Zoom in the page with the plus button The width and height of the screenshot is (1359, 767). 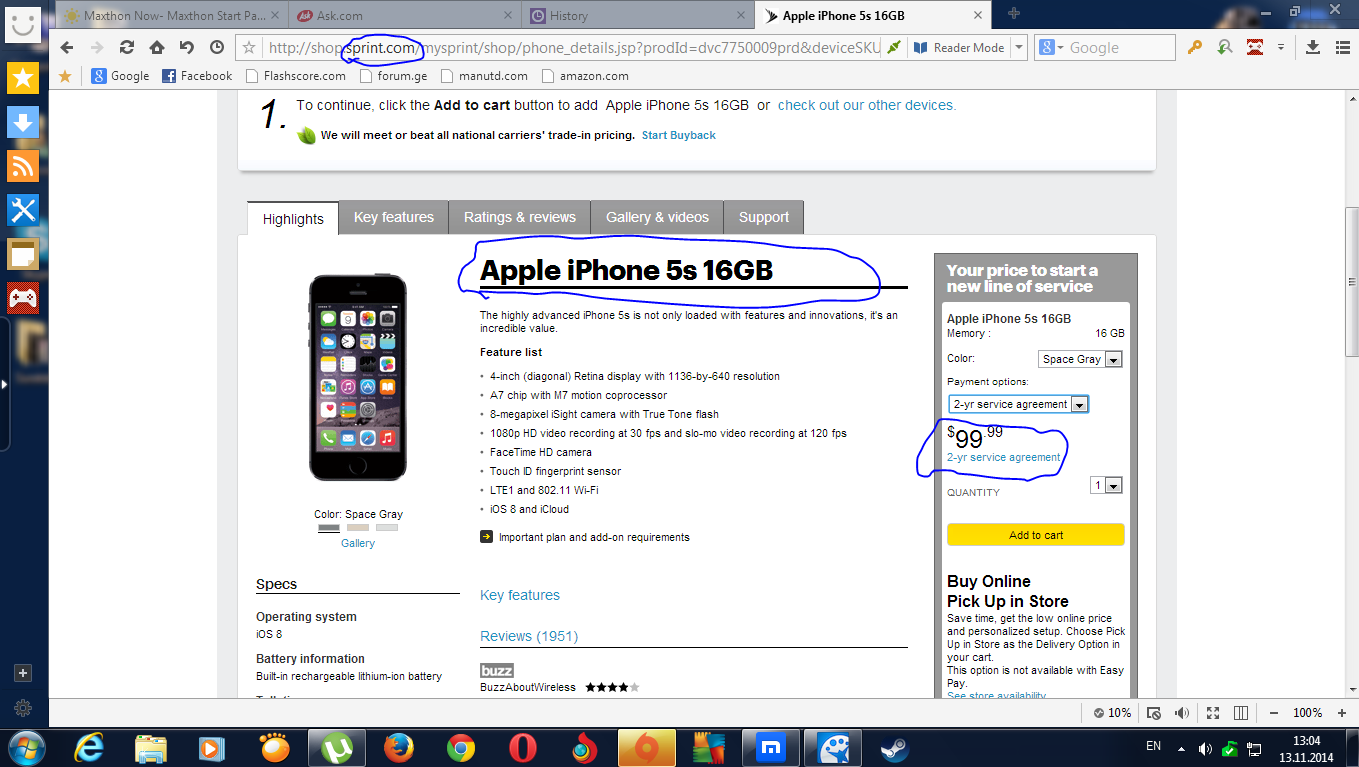(x=1342, y=713)
